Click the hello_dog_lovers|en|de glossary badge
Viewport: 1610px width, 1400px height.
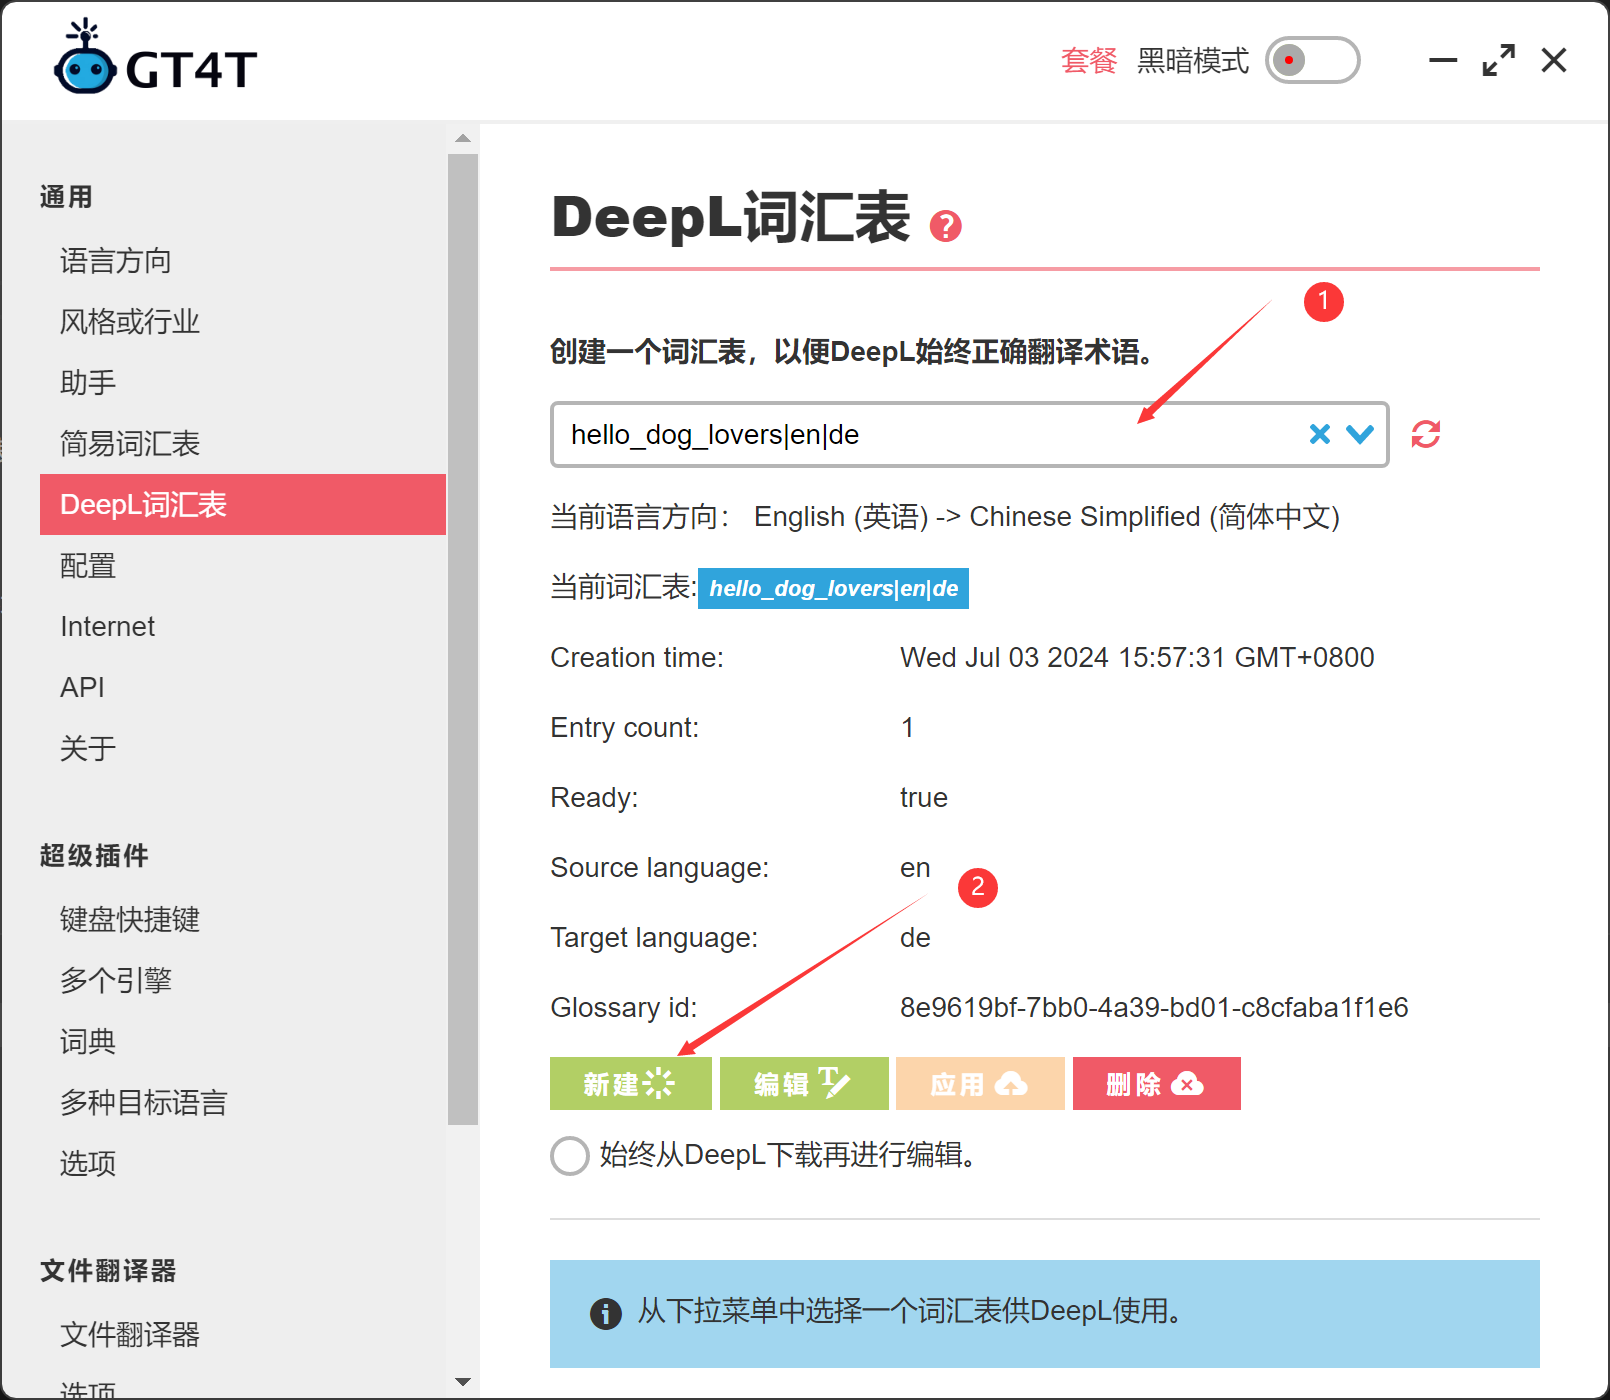pos(833,588)
